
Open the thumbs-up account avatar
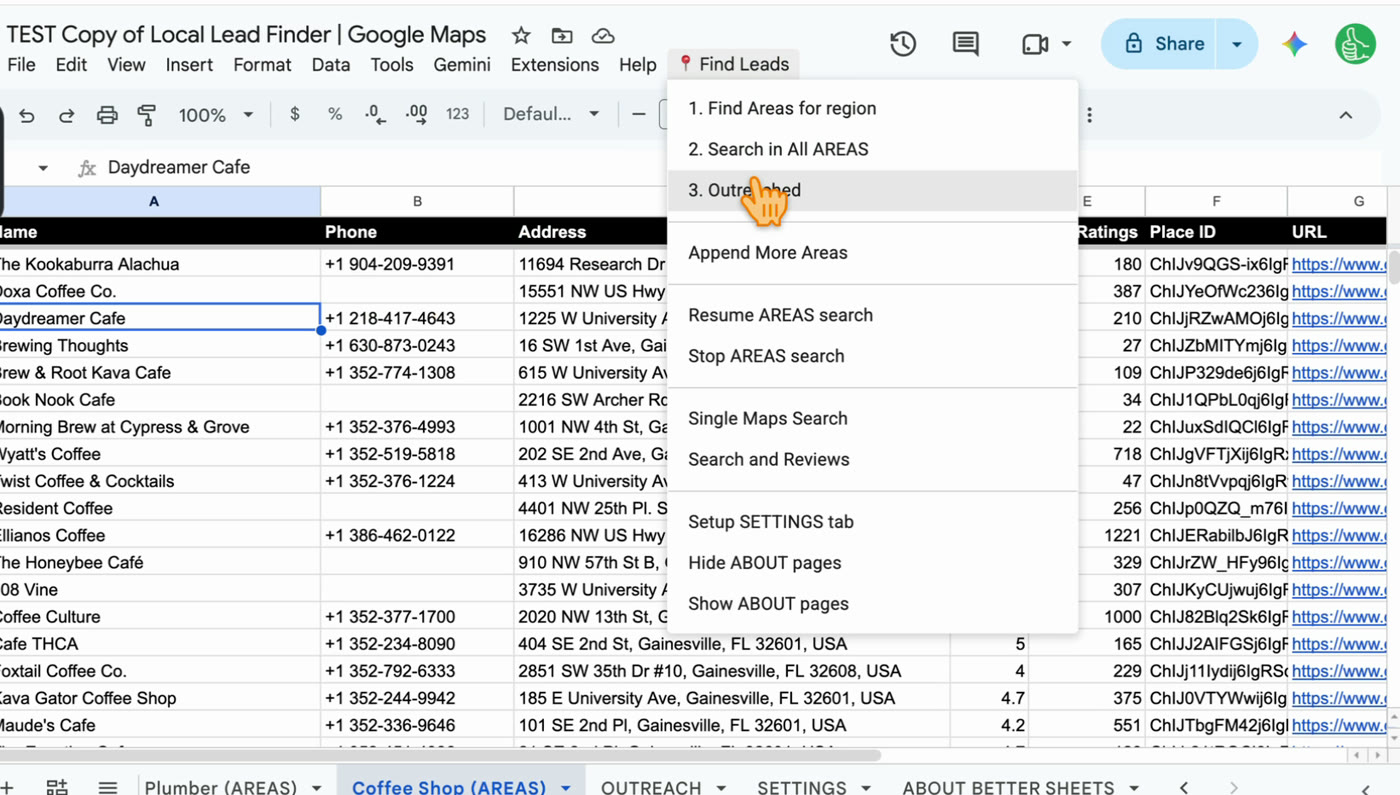(1356, 44)
